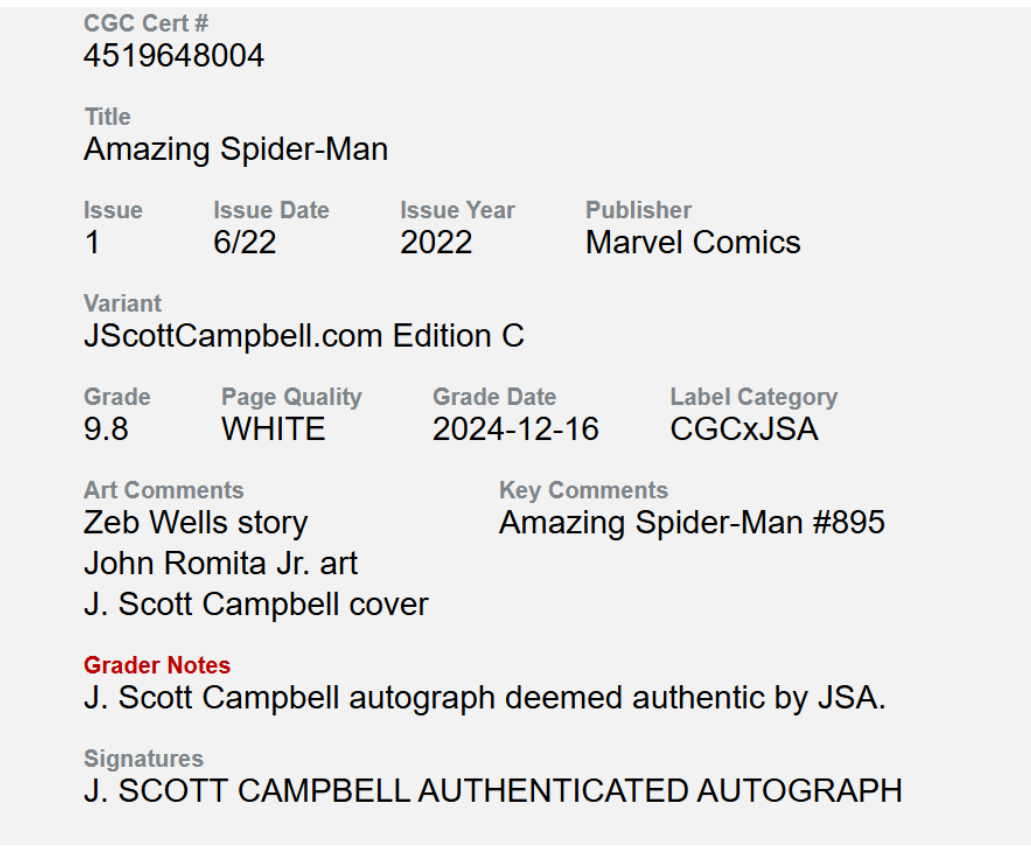Click the red Grader Notes heading

click(157, 665)
